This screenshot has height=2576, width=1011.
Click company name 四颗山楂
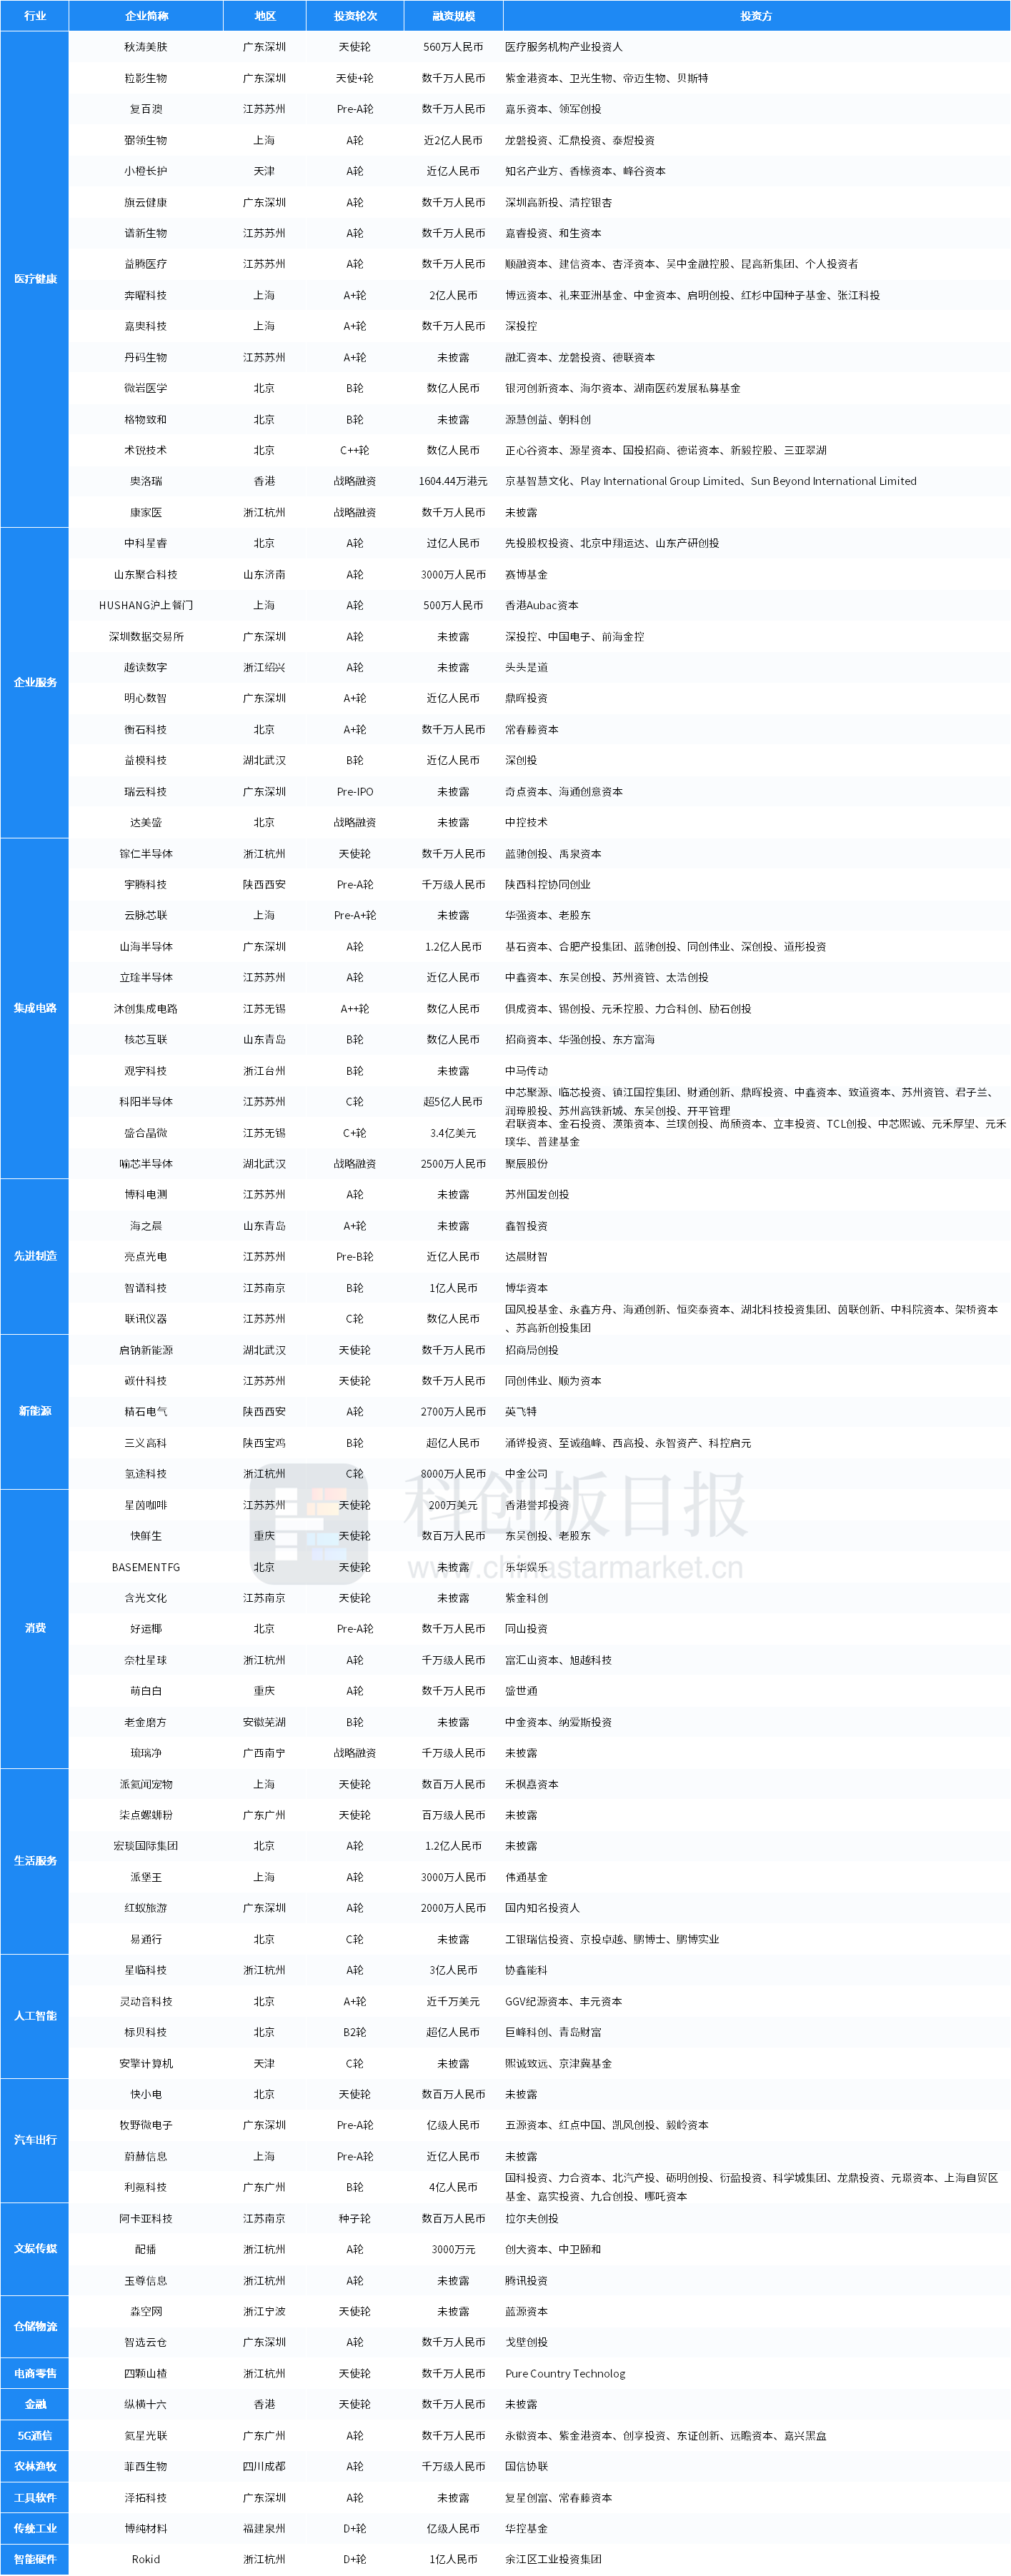(x=146, y=2373)
